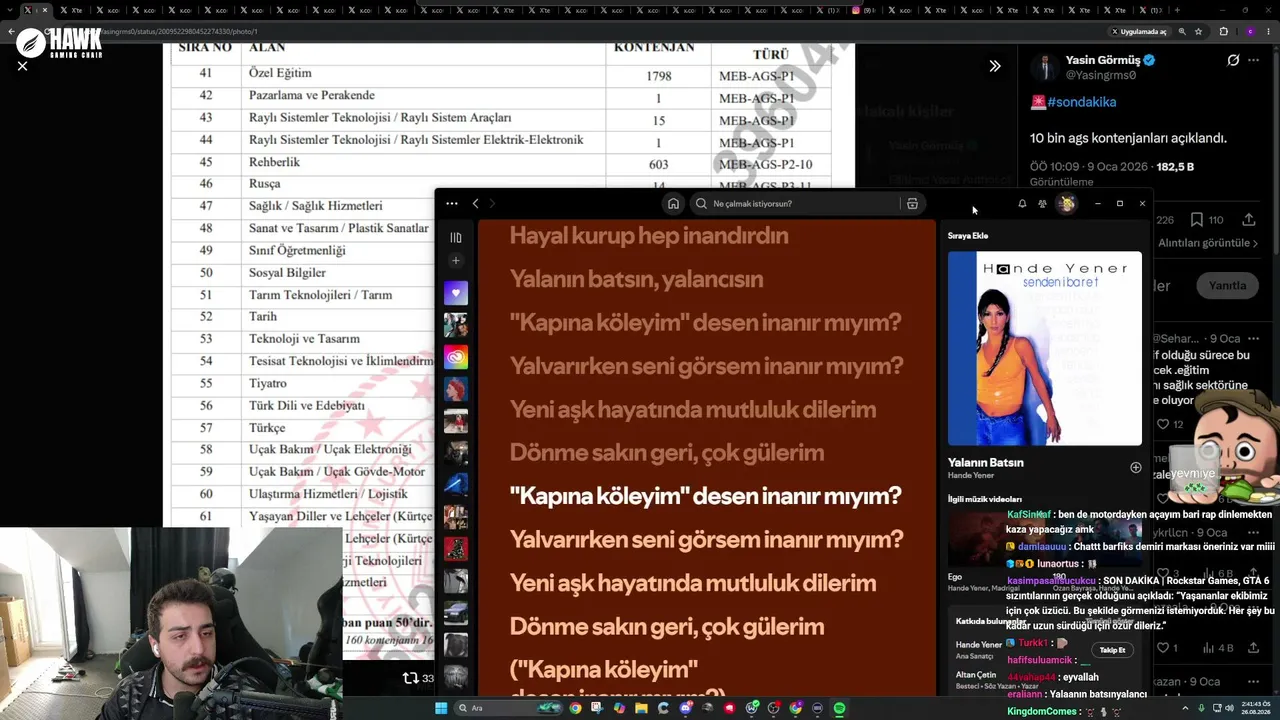
Task: Select lyric line "Hayal kurup hep inandırdın"
Action: [x=649, y=236]
